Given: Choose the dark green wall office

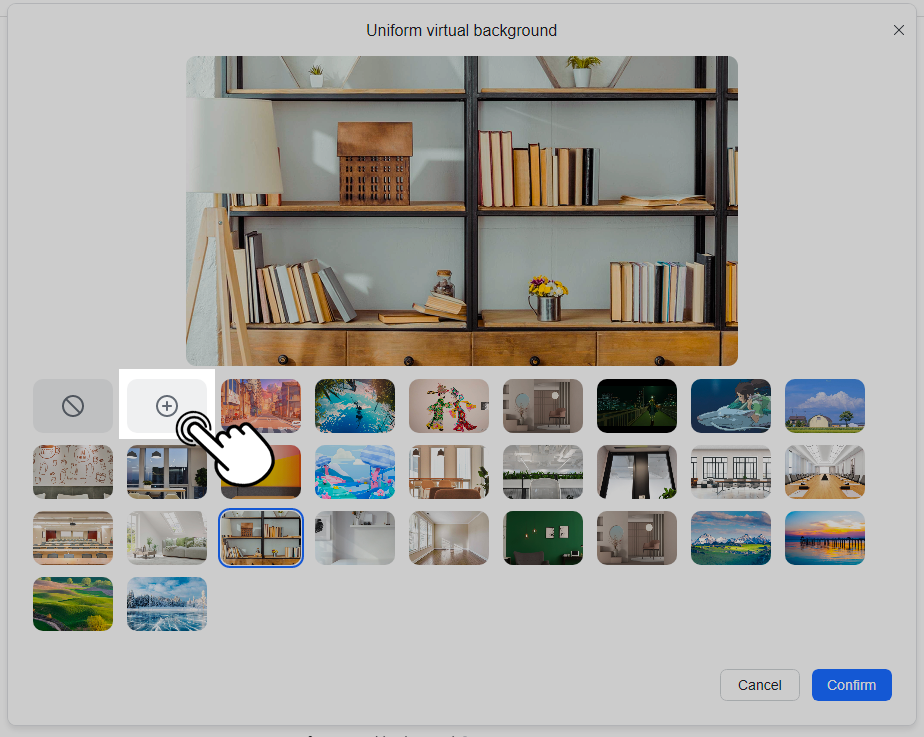Looking at the screenshot, I should point(543,538).
